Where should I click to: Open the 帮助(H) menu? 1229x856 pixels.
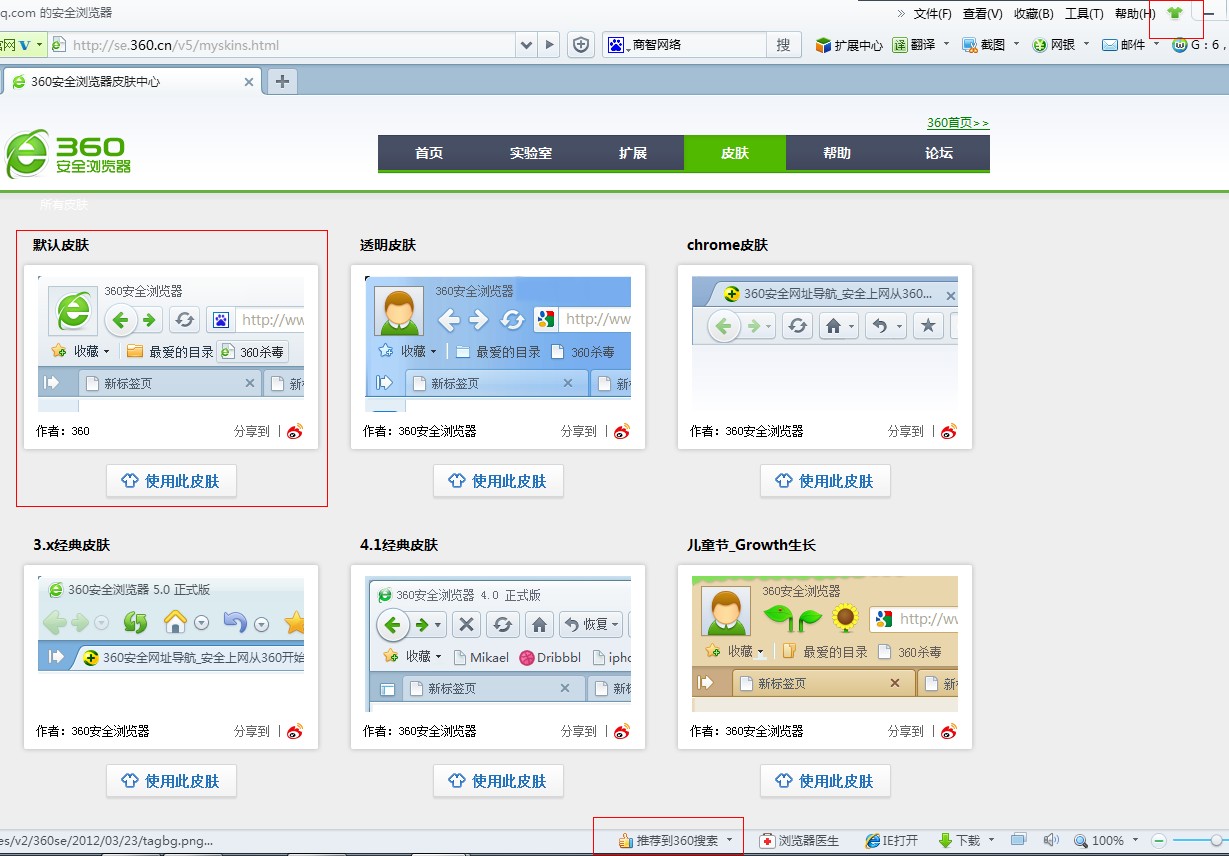click(x=1134, y=14)
